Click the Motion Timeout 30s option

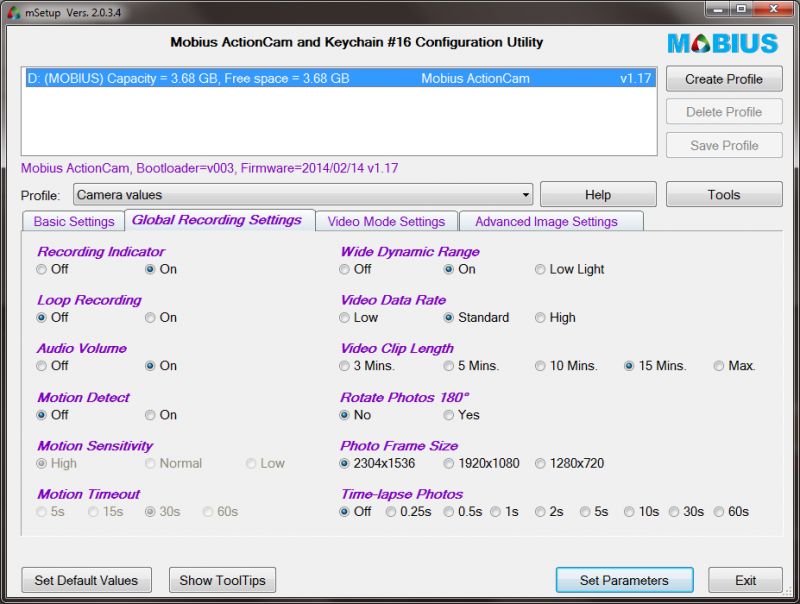click(x=163, y=512)
